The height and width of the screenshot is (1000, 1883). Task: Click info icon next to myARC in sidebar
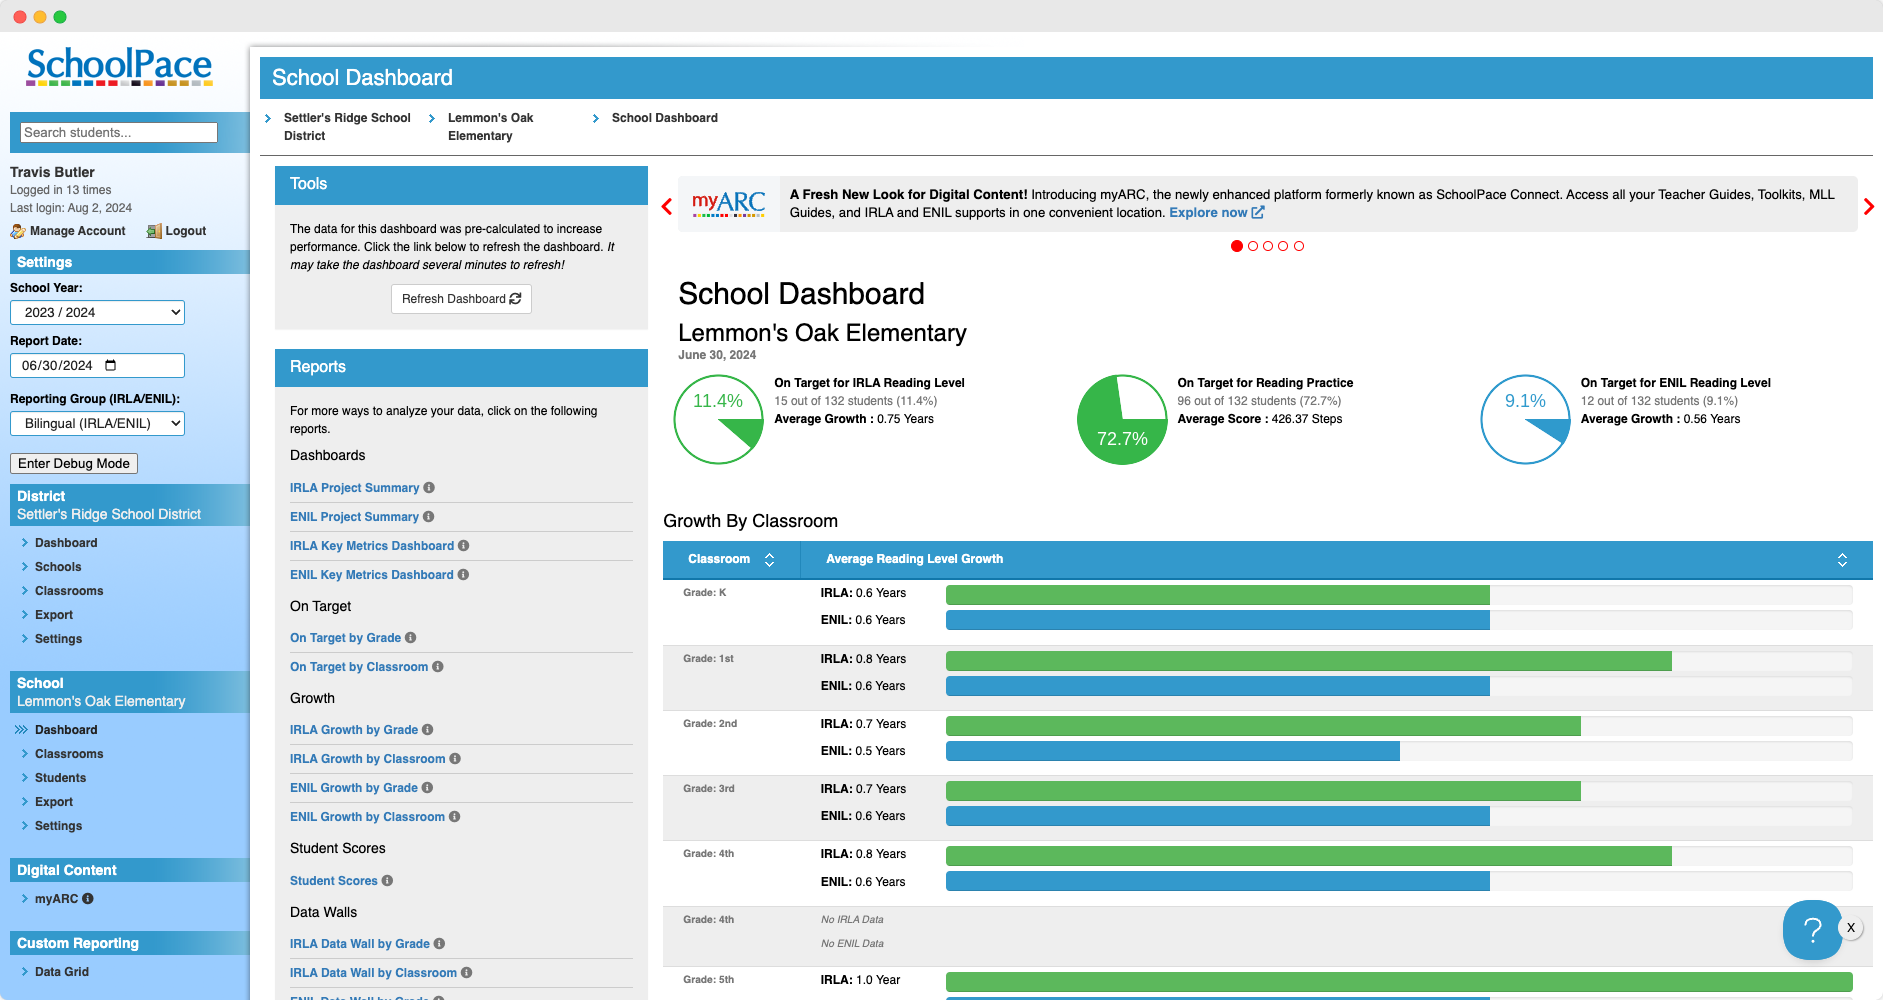click(x=88, y=899)
